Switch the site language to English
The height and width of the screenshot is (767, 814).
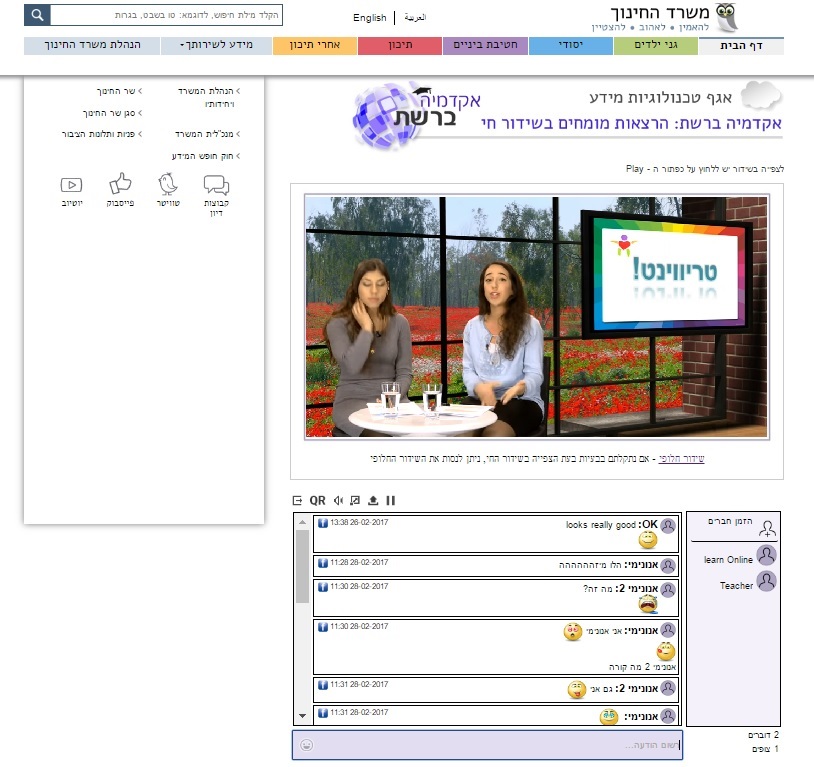369,18
